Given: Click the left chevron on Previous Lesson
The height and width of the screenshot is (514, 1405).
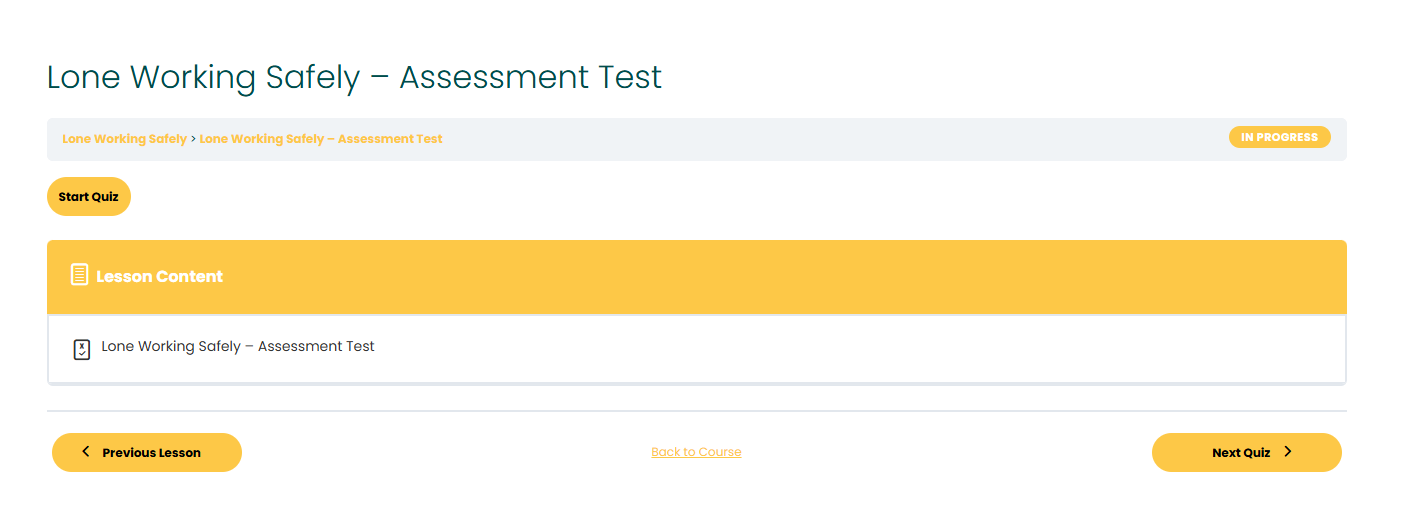Looking at the screenshot, I should tap(86, 452).
